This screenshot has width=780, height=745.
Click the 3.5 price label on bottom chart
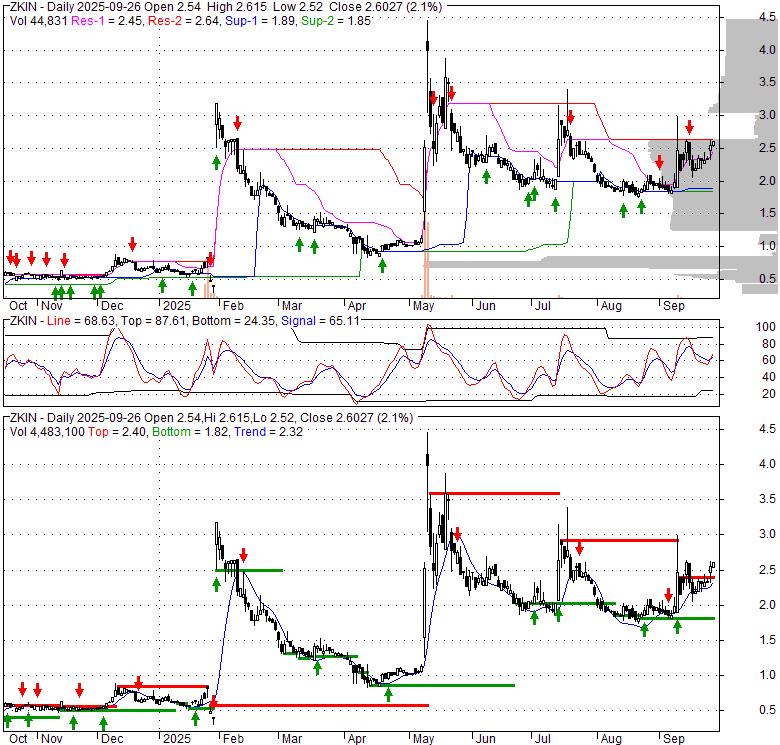767,499
